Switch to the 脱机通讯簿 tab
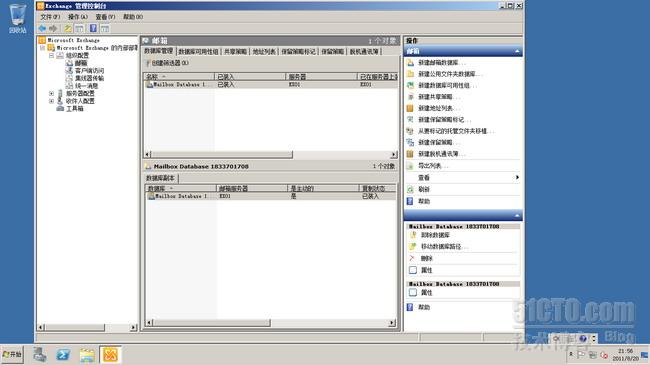This screenshot has height=365, width=650. (x=364, y=51)
